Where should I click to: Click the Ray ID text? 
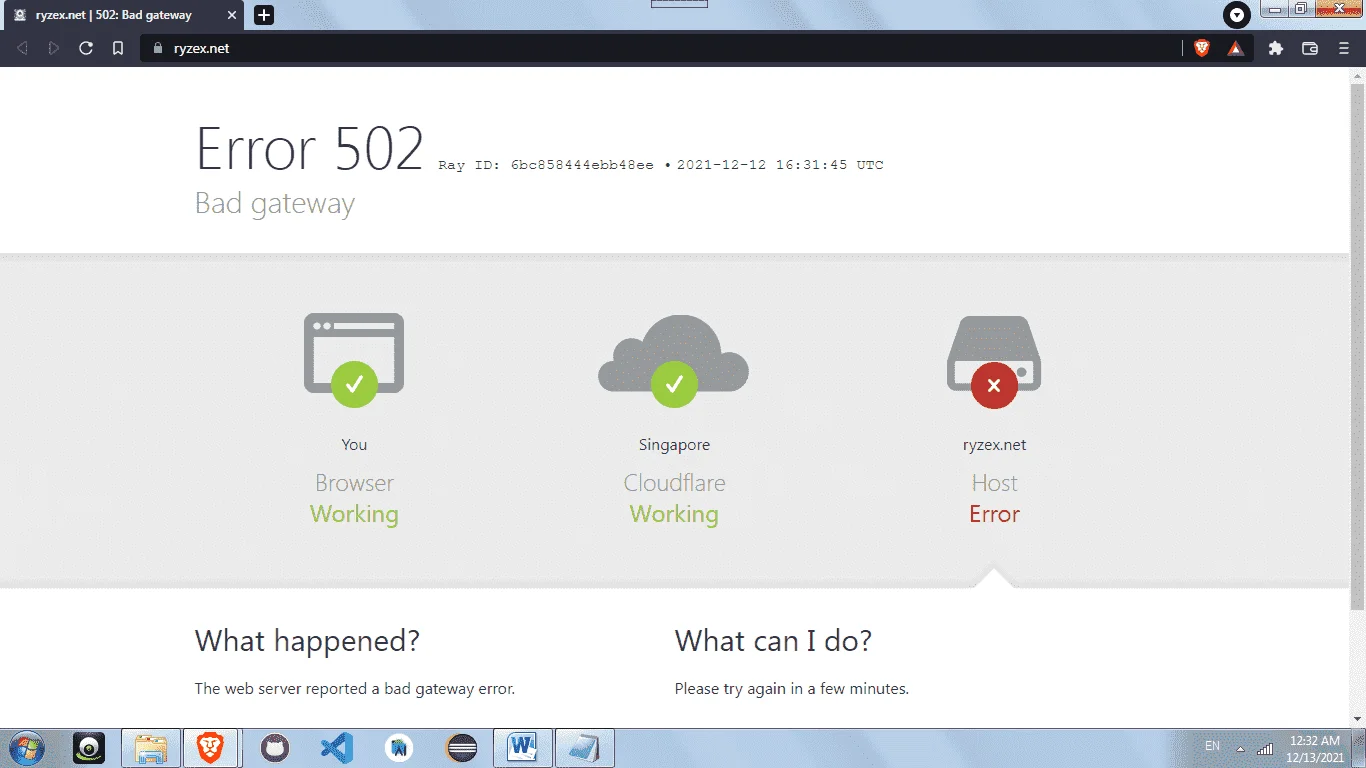[x=546, y=165]
